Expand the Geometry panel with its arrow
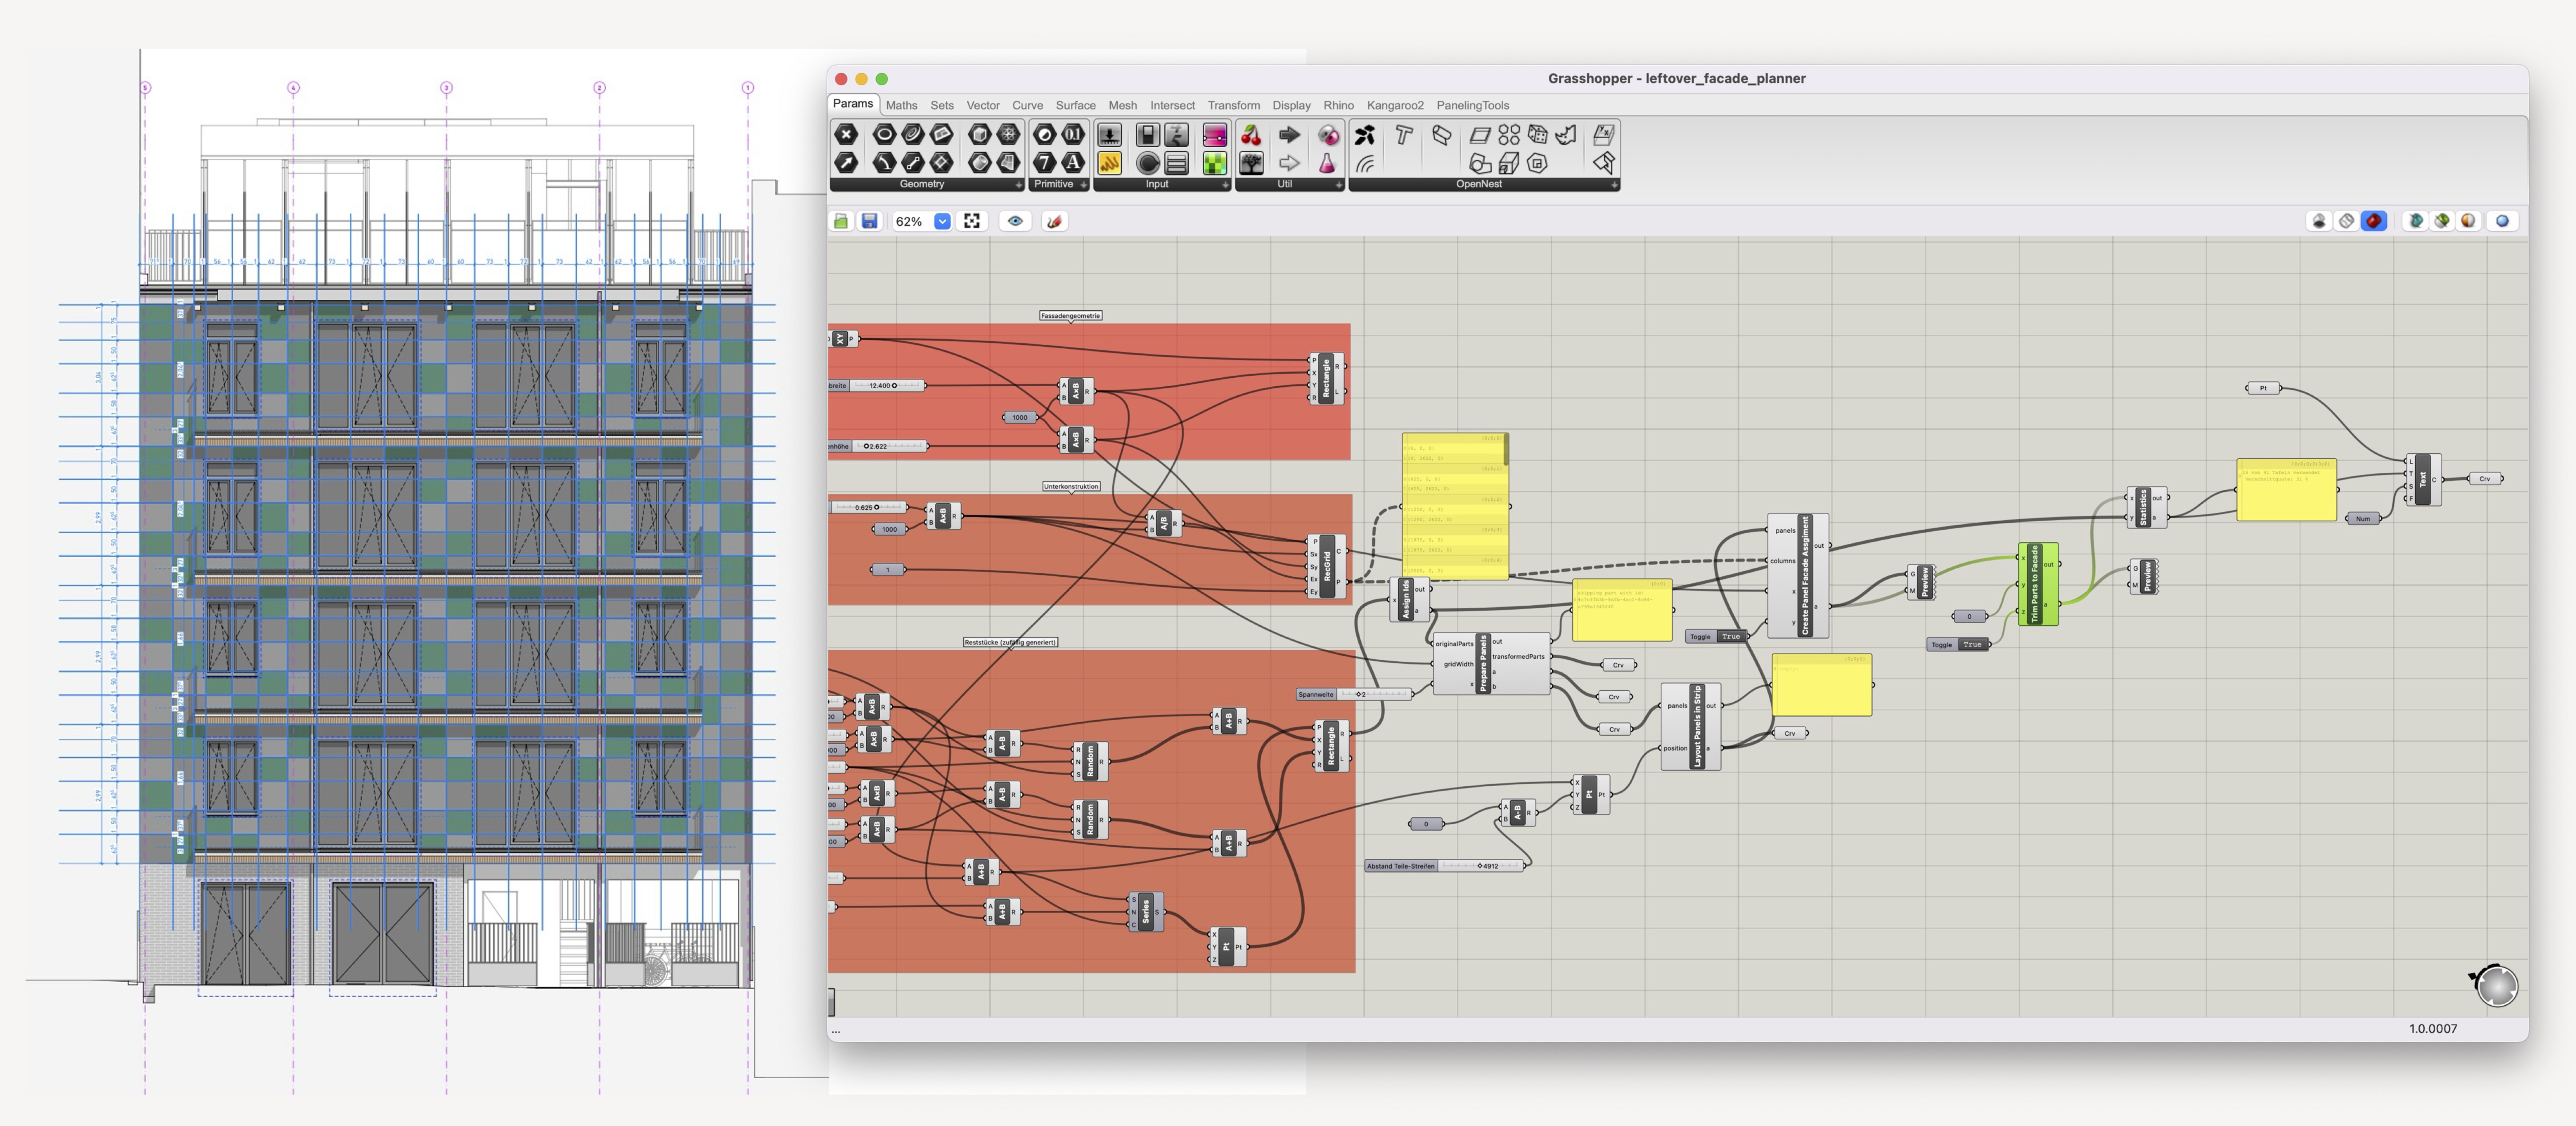This screenshot has width=2576, height=1126. [1018, 185]
